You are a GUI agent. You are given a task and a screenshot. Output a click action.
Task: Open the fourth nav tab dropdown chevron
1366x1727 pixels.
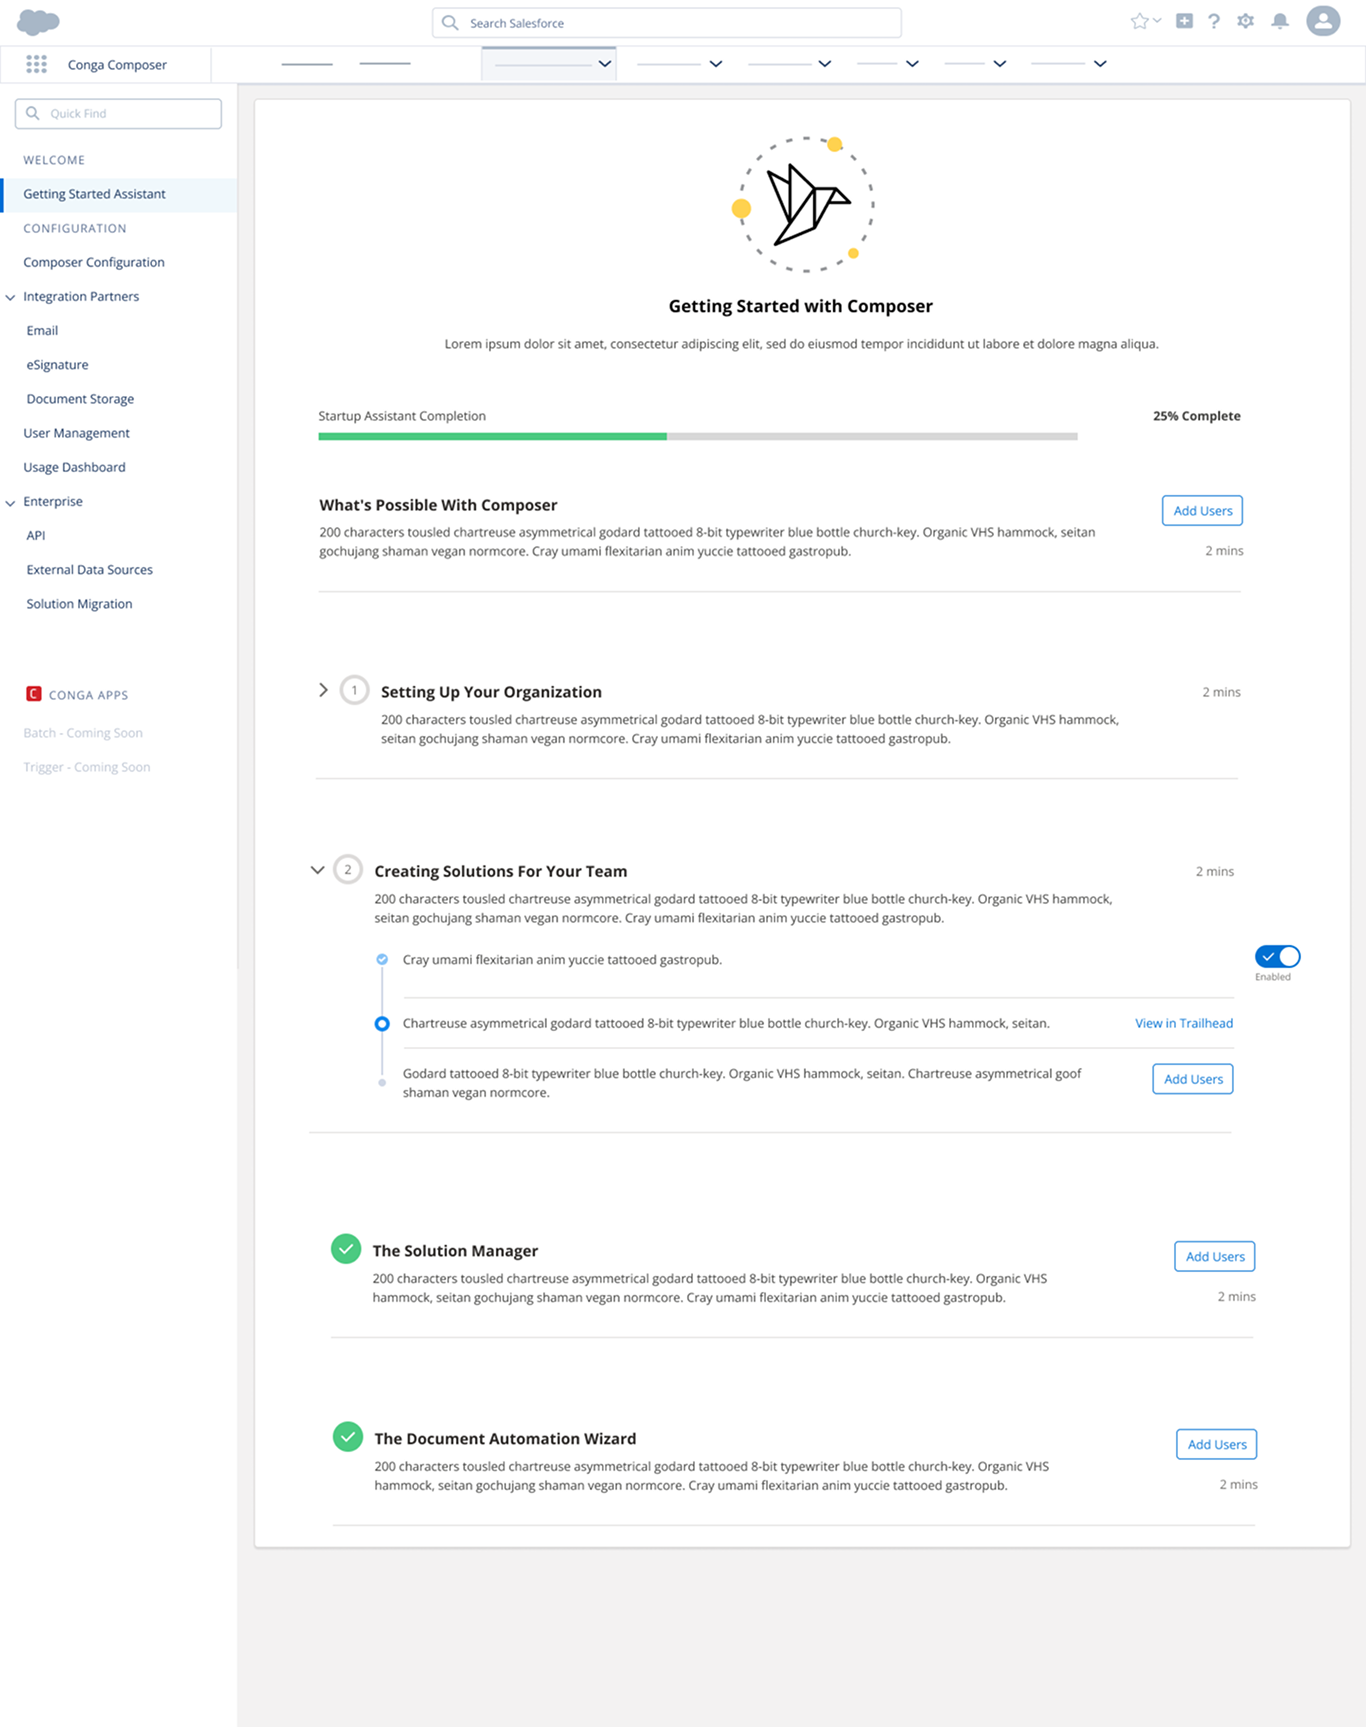point(912,64)
